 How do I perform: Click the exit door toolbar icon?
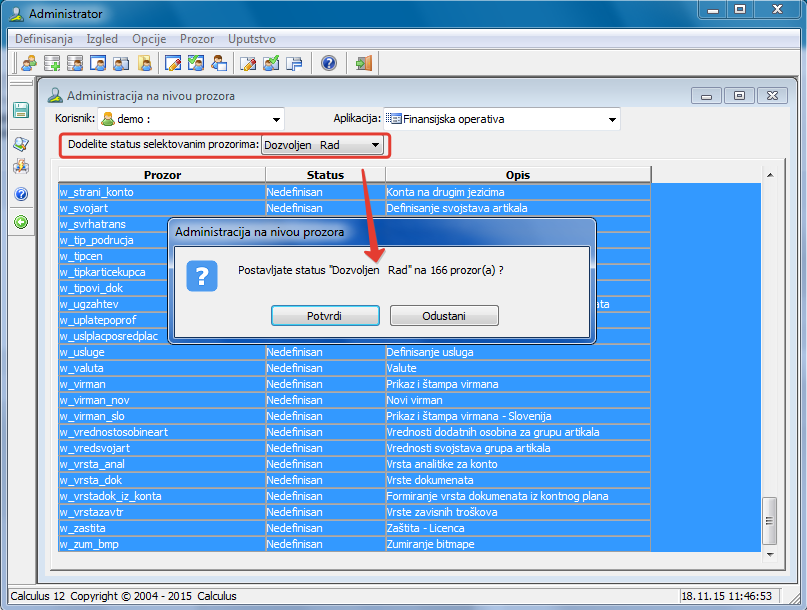coord(363,63)
